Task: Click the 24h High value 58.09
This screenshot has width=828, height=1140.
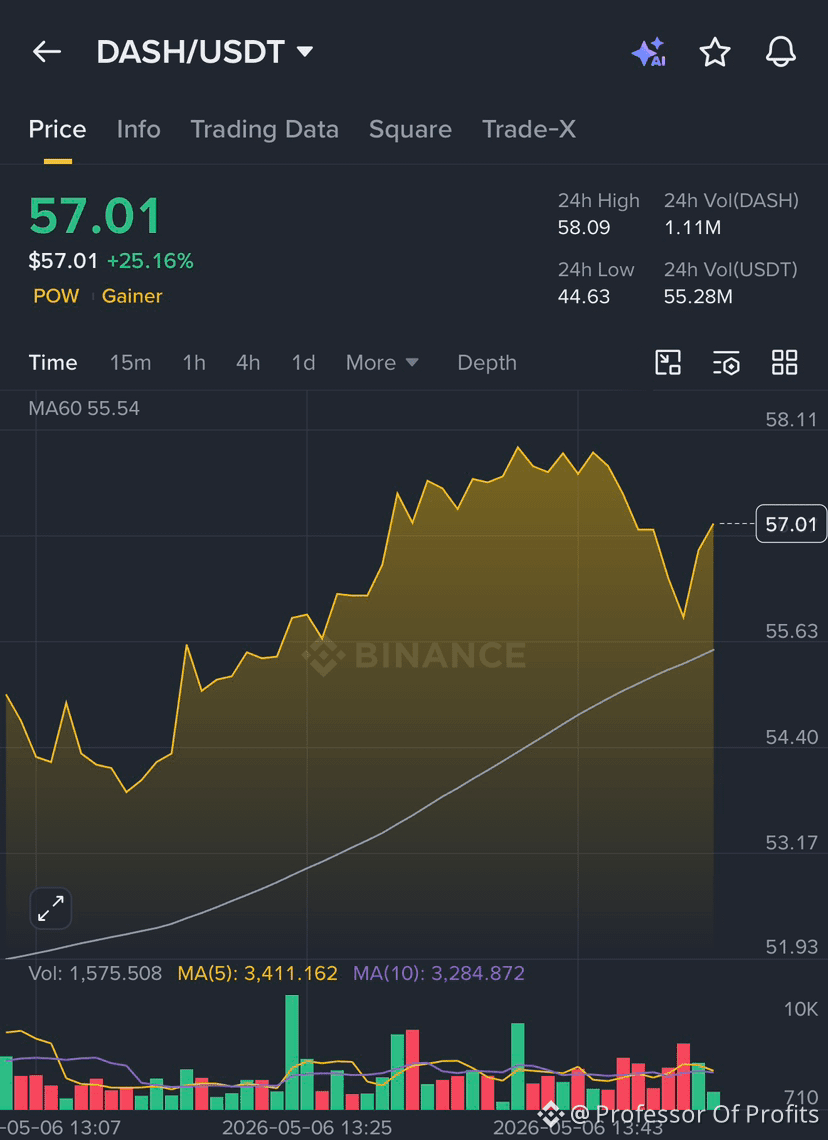Action: click(584, 228)
